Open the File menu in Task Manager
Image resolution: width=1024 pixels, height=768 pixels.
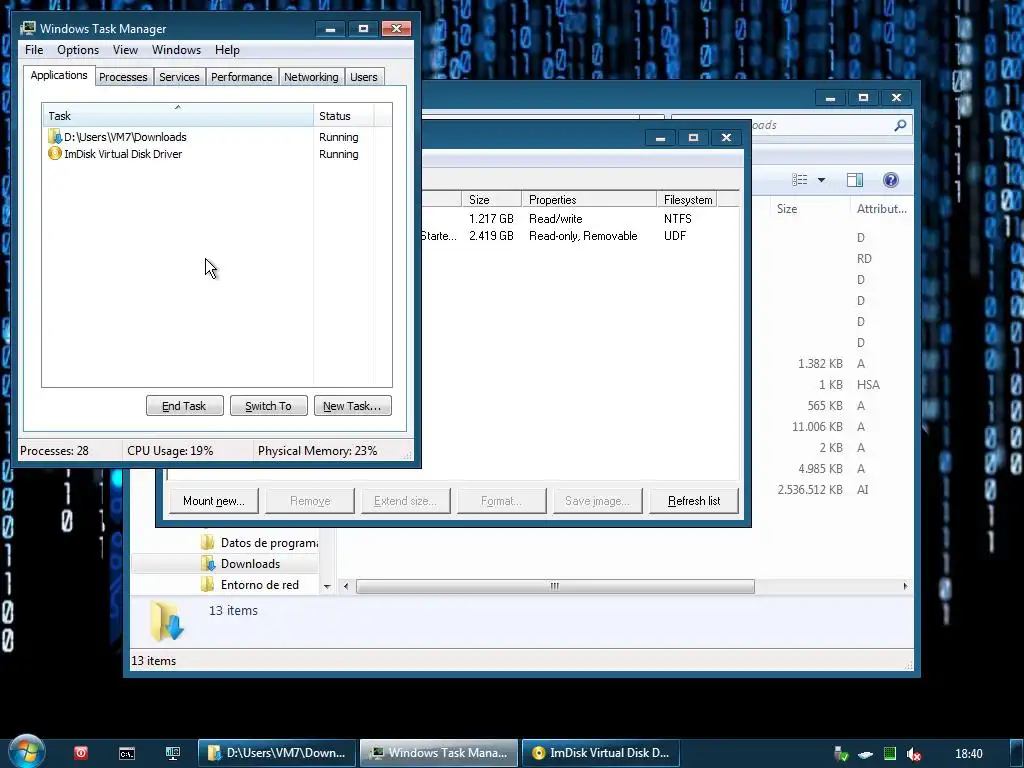click(x=34, y=50)
